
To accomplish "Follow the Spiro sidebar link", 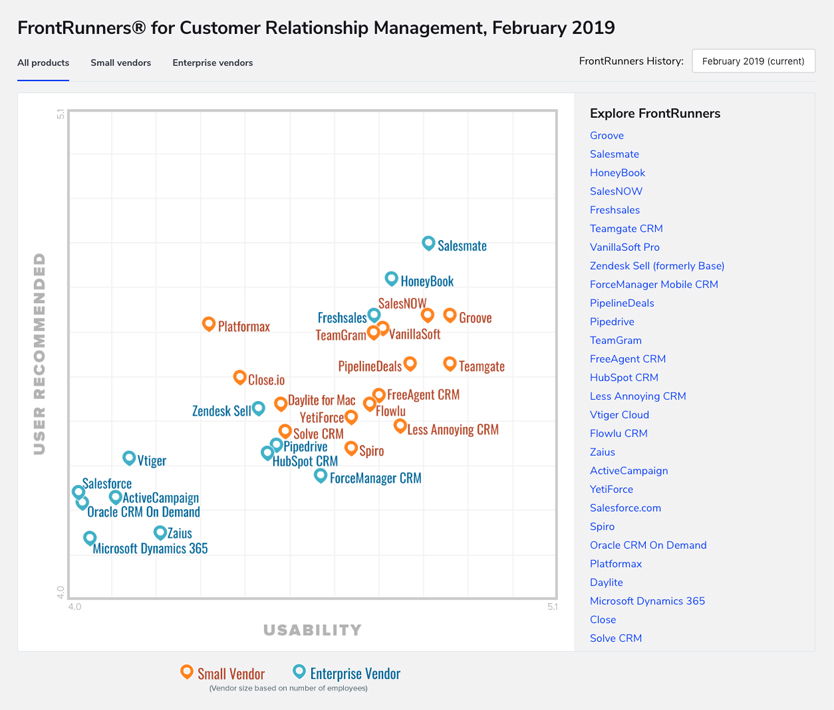I will click(602, 527).
